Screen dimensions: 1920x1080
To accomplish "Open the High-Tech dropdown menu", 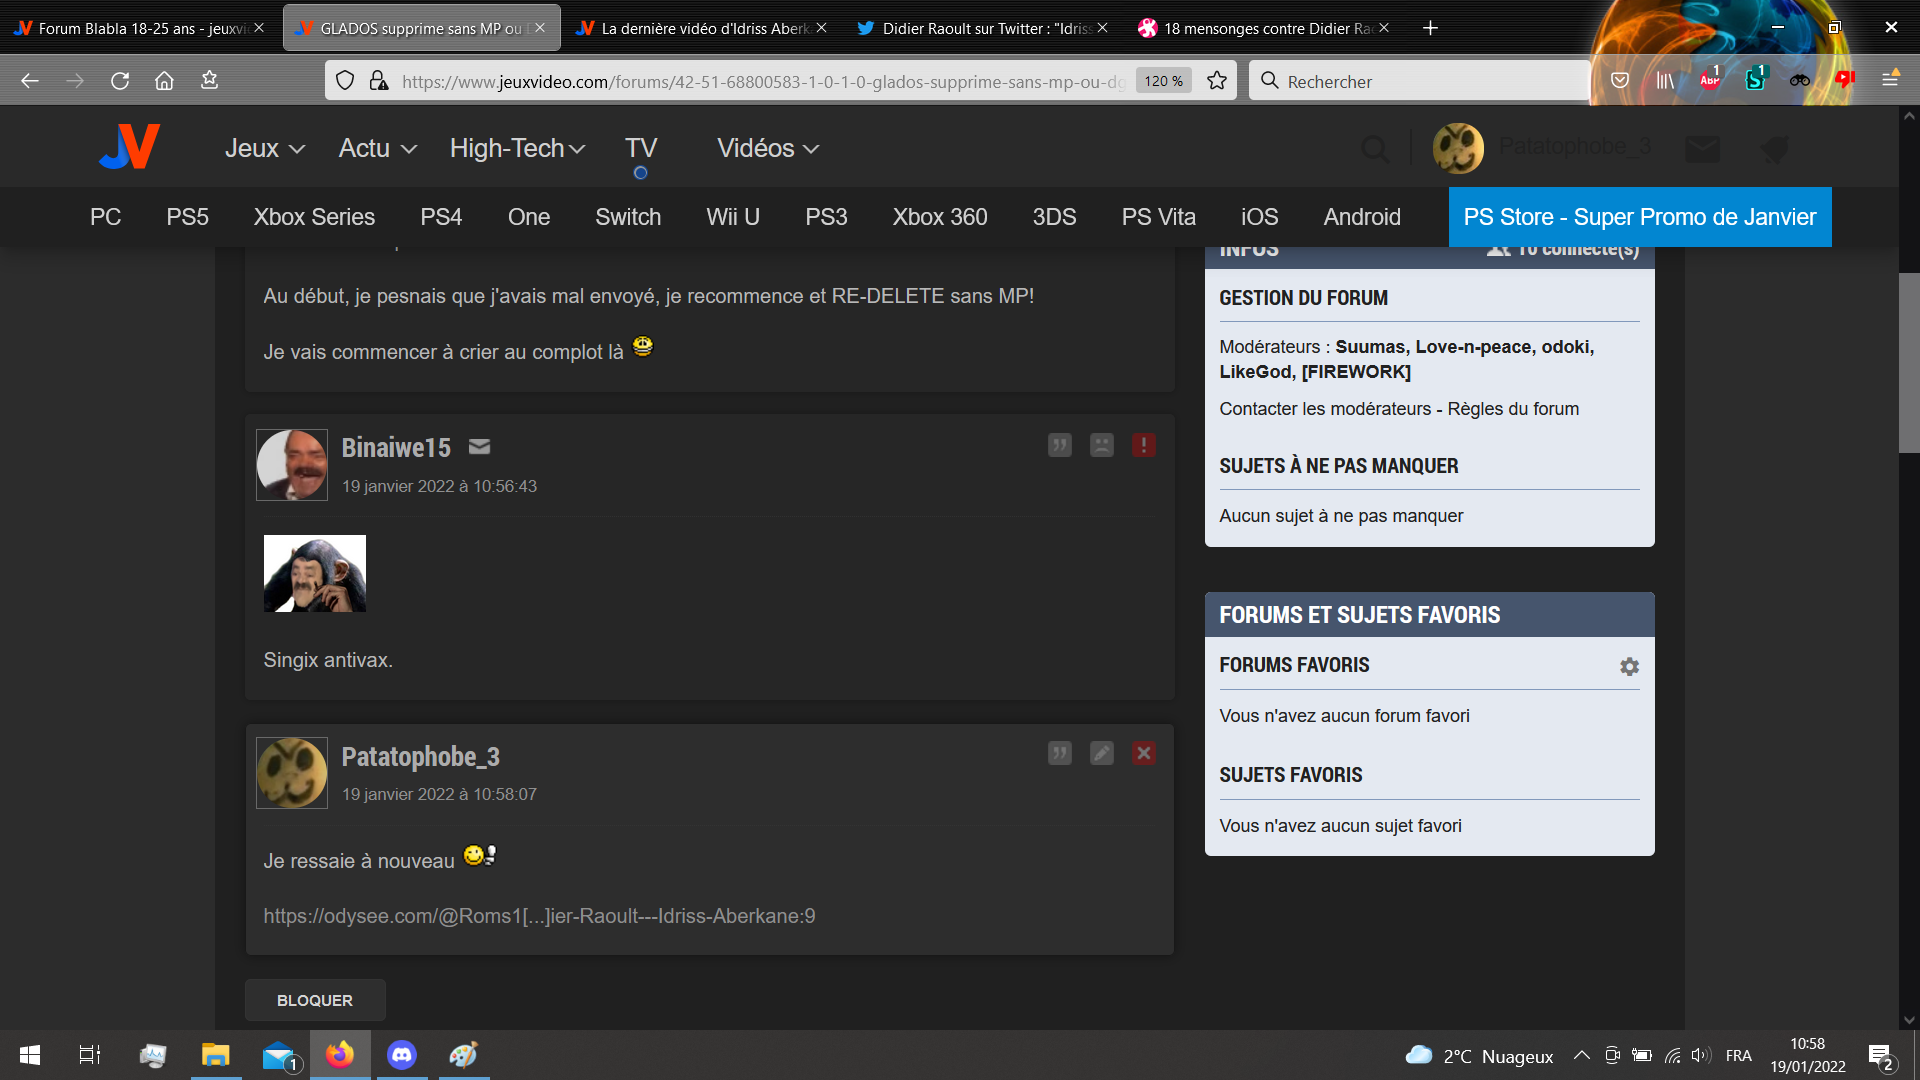I will 516,148.
